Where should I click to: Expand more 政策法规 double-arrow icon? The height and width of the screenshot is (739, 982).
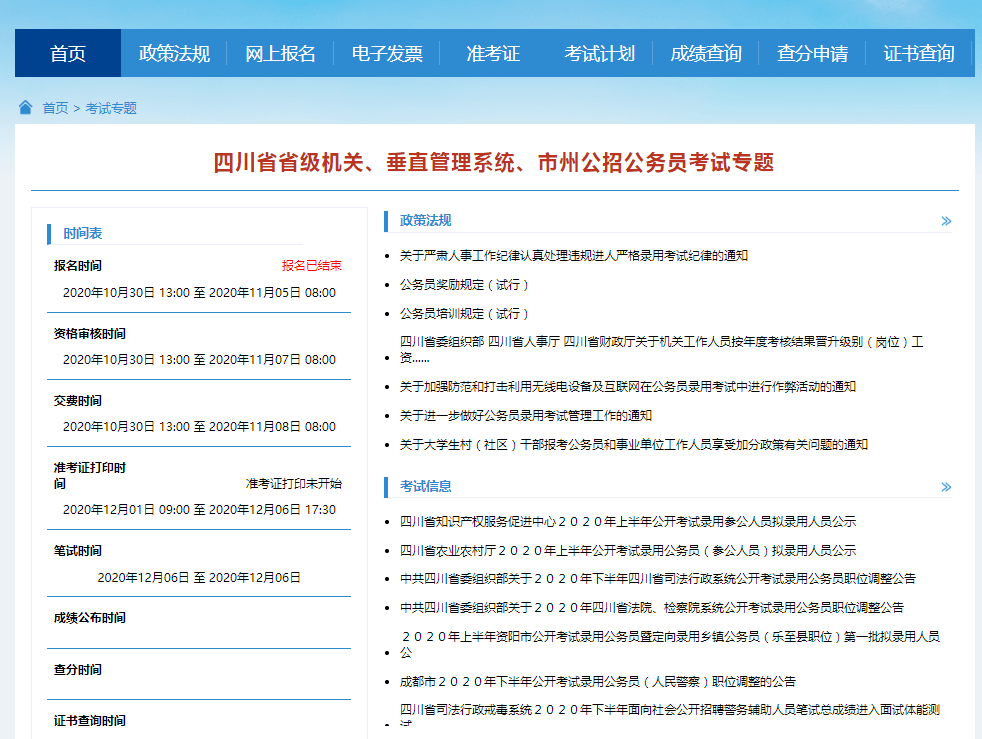(x=946, y=221)
